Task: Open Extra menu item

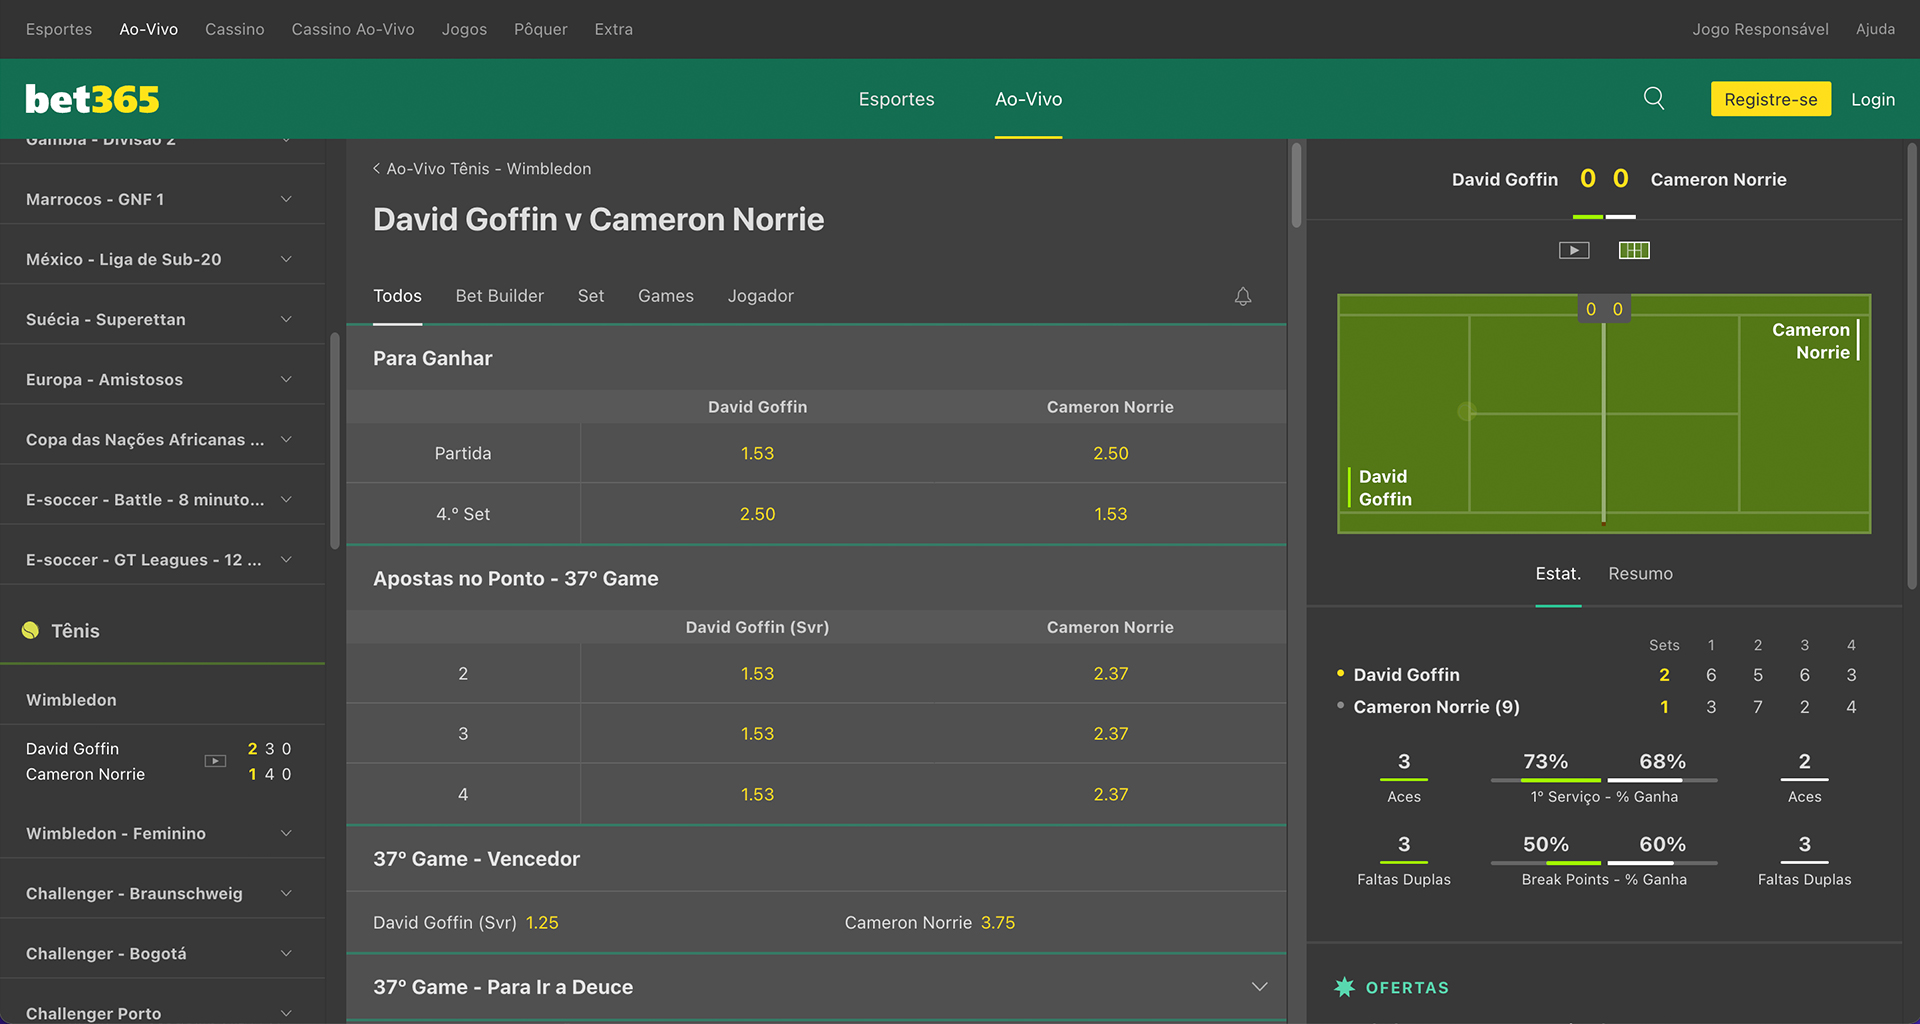Action: tap(614, 29)
